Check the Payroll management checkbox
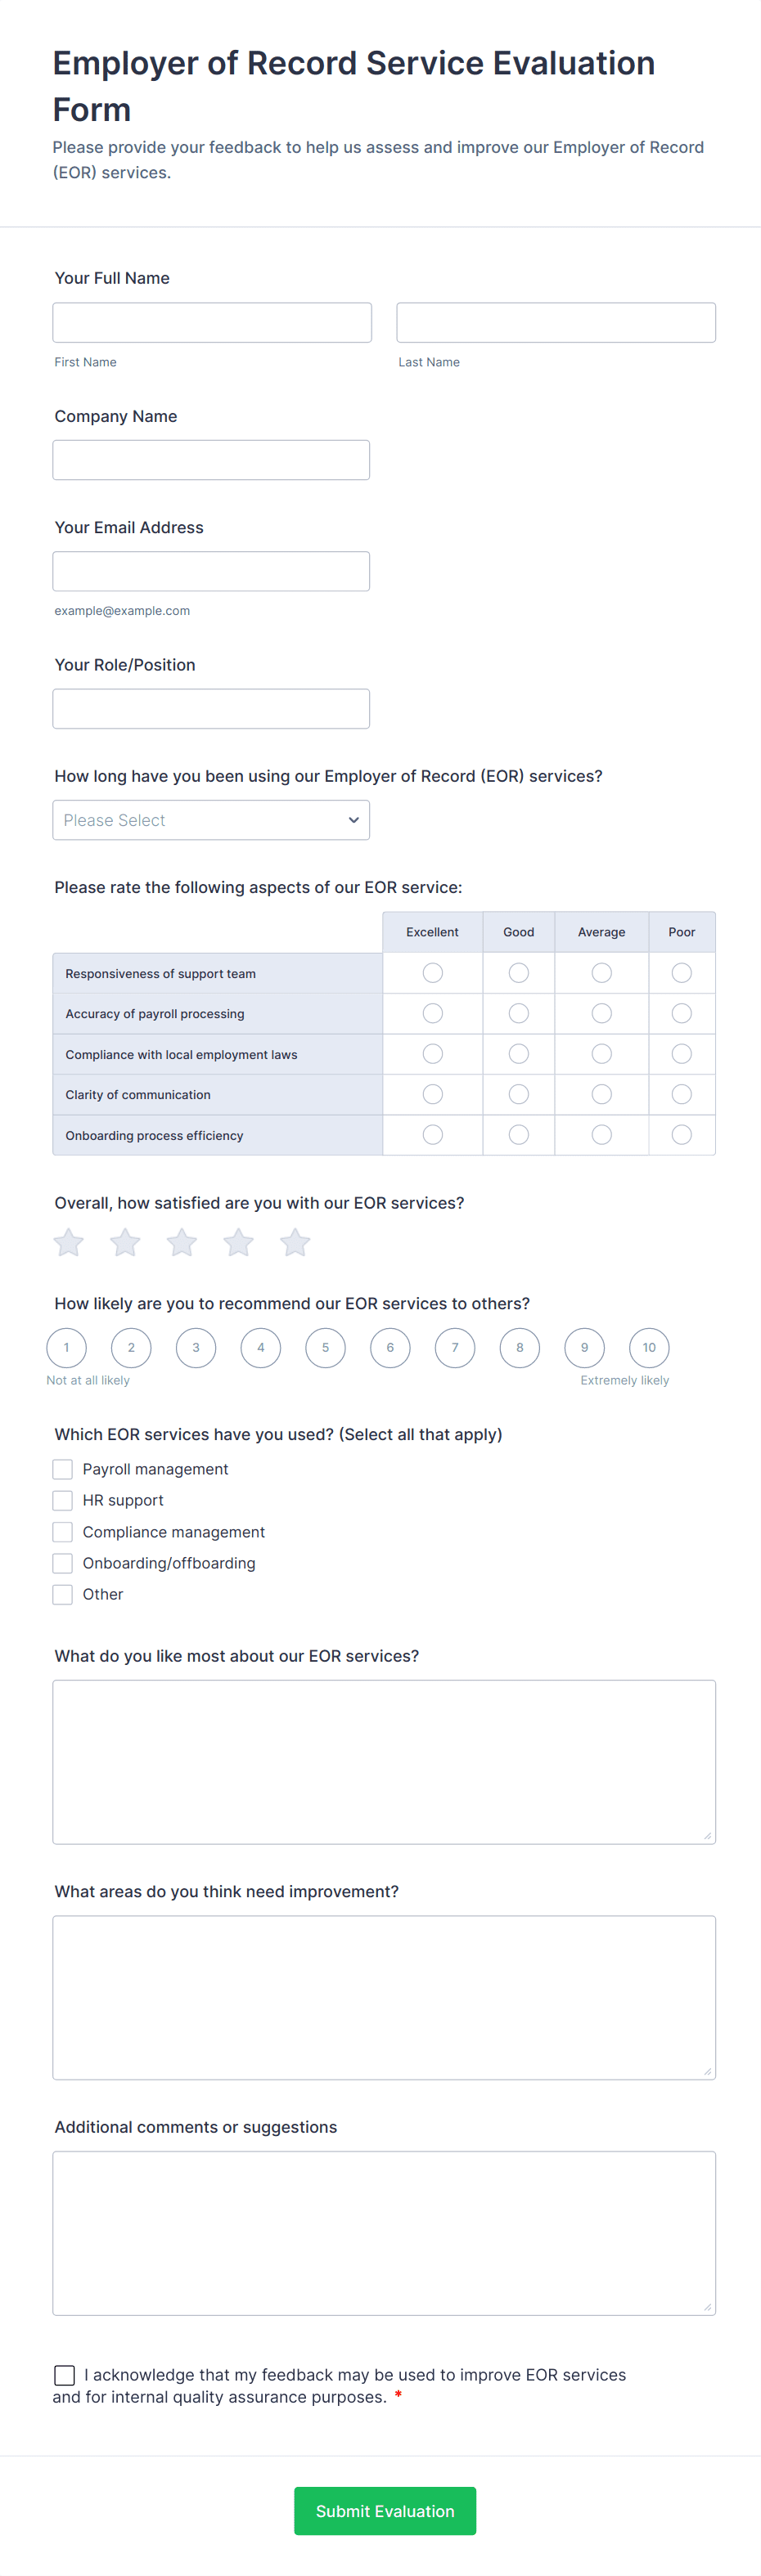Viewport: 761px width, 2576px height. pos(63,1469)
